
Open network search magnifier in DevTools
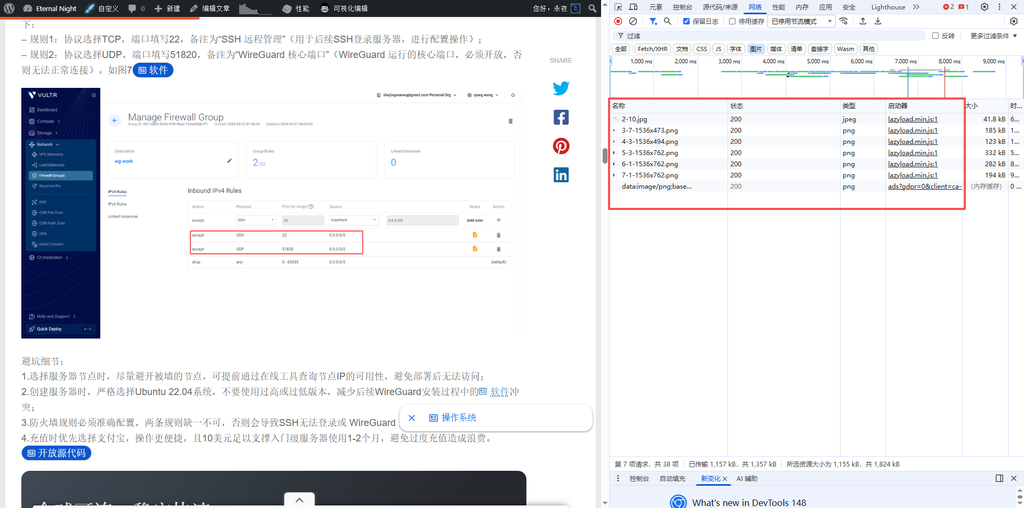pos(667,21)
